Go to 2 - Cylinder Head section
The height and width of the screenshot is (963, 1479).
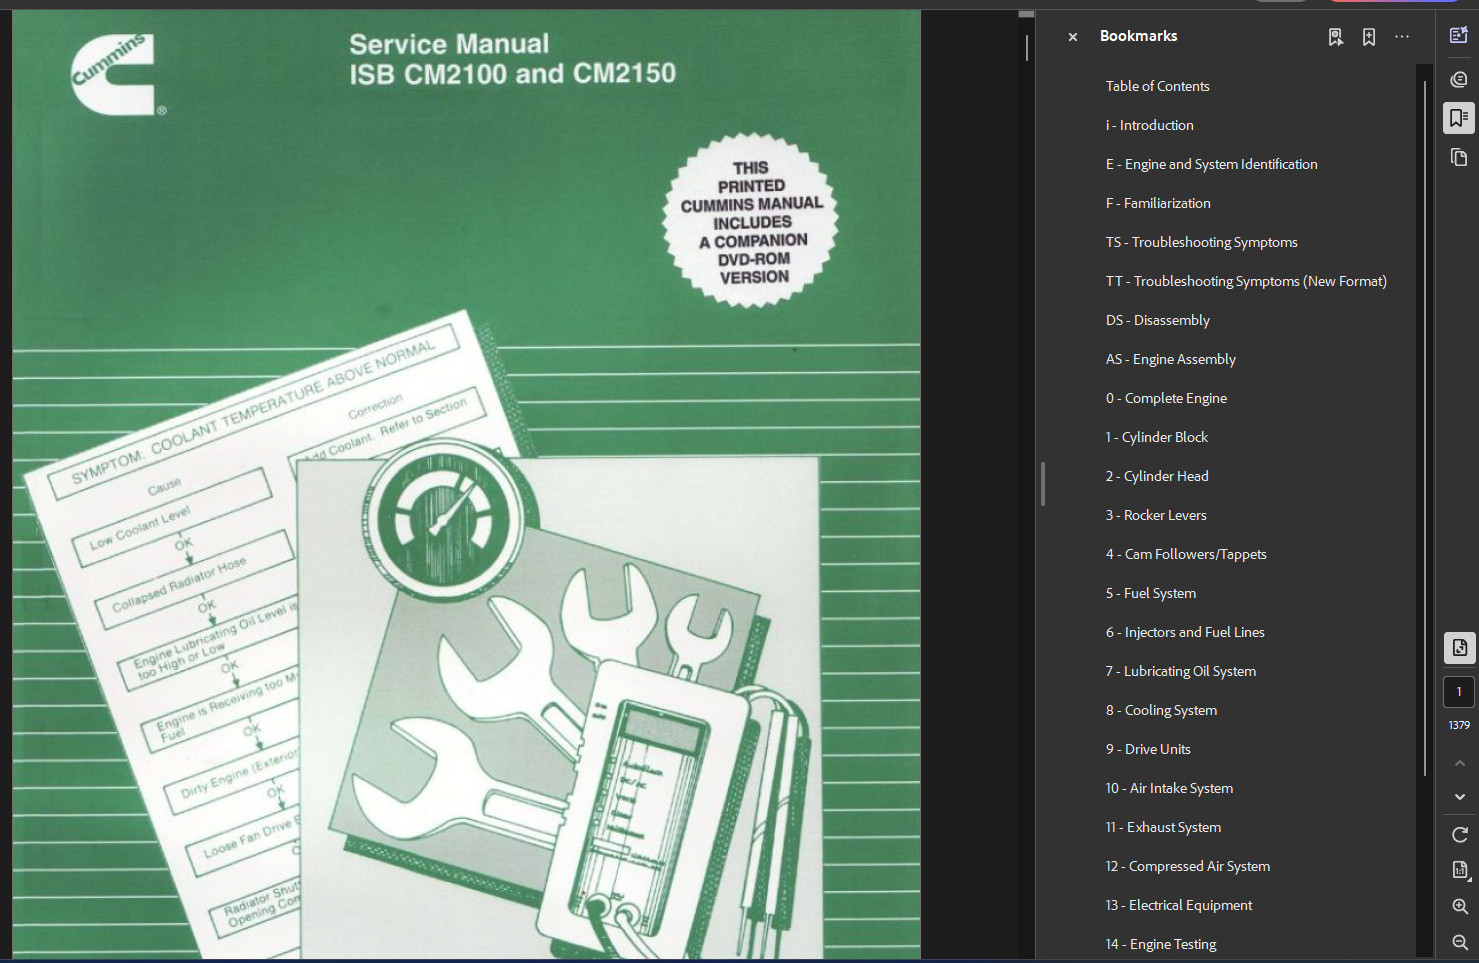pos(1157,476)
